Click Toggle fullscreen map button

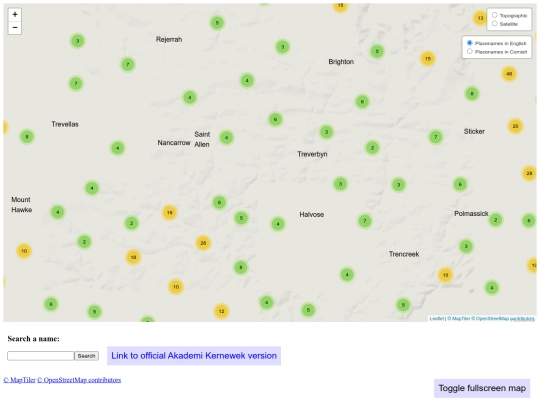pos(482,388)
